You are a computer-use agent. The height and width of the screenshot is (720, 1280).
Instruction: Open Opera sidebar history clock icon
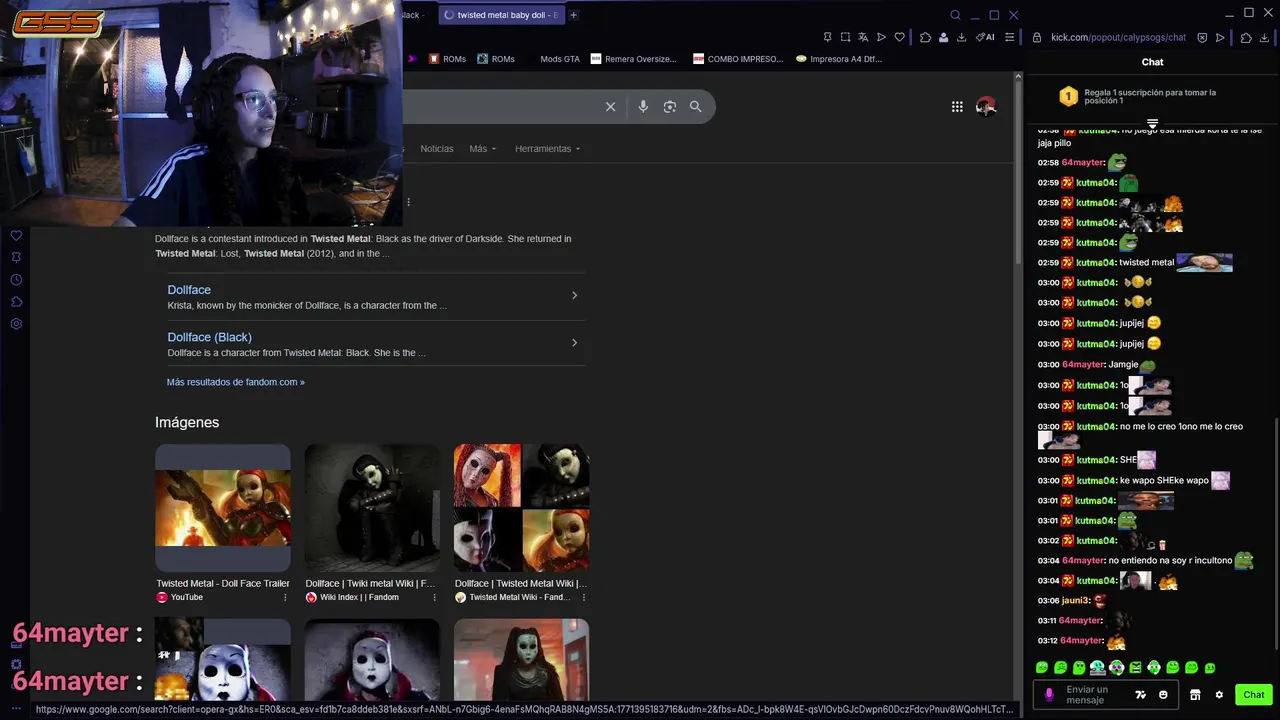16,280
